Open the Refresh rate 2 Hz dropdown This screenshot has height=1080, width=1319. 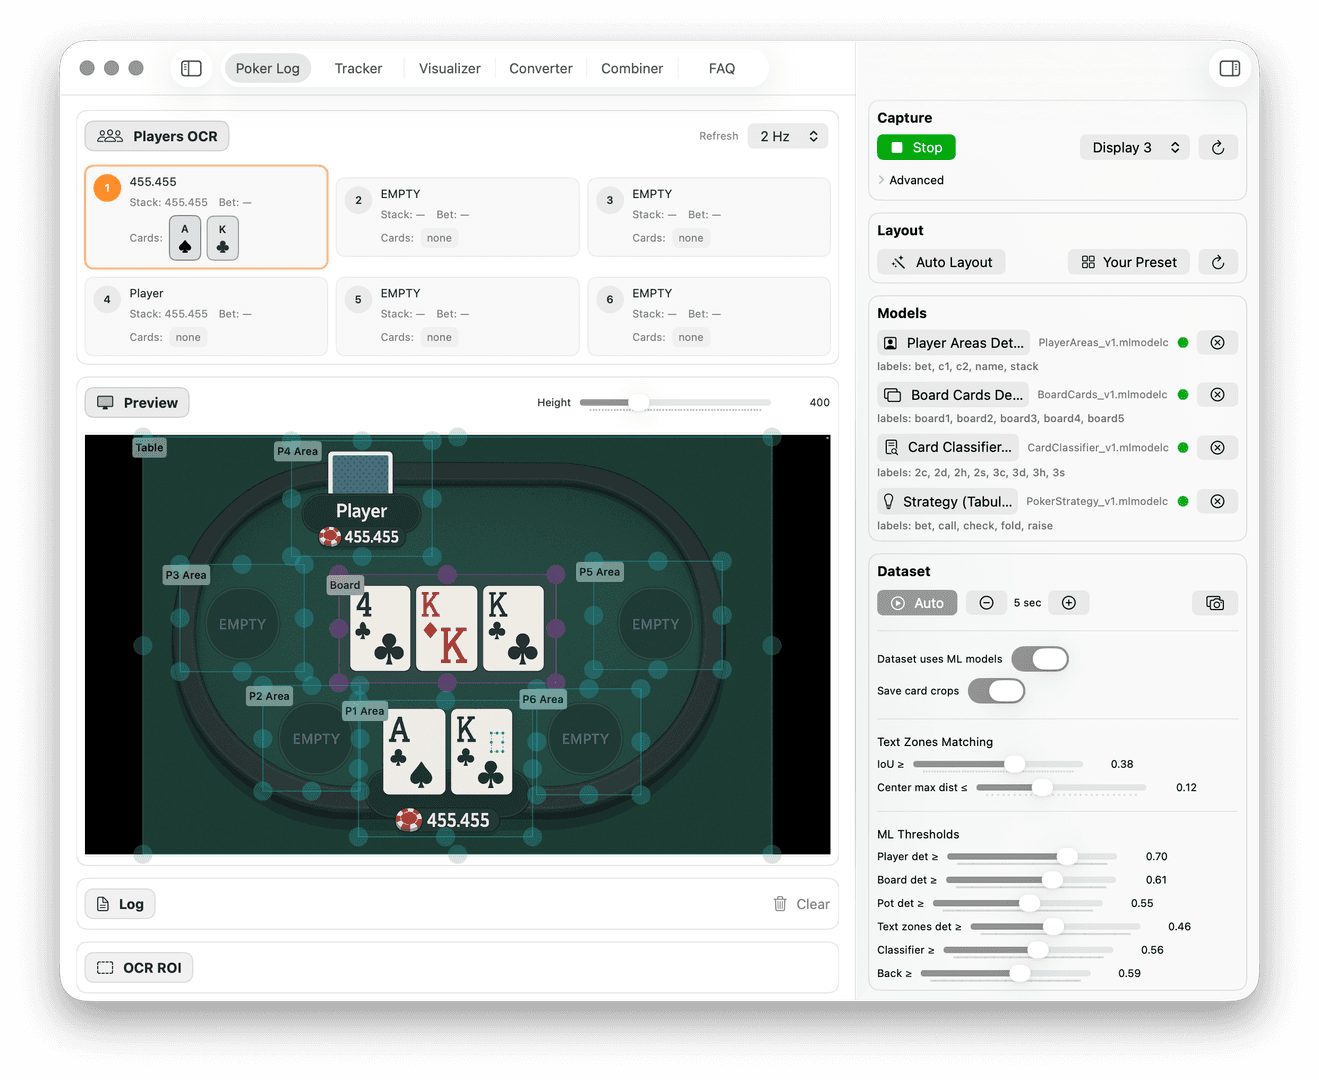click(788, 136)
